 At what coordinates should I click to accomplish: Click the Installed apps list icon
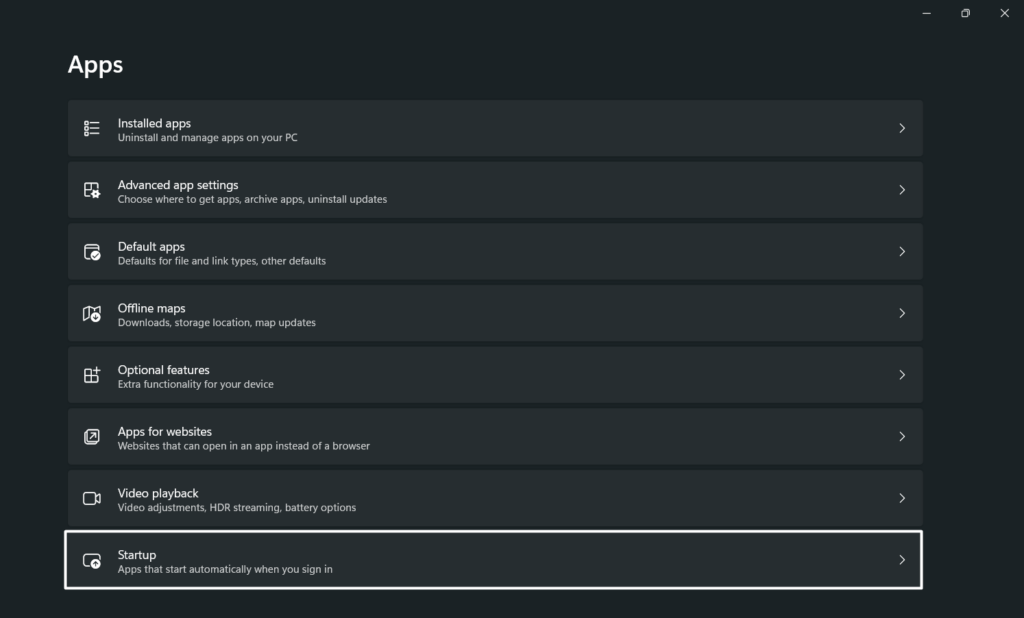click(x=92, y=128)
